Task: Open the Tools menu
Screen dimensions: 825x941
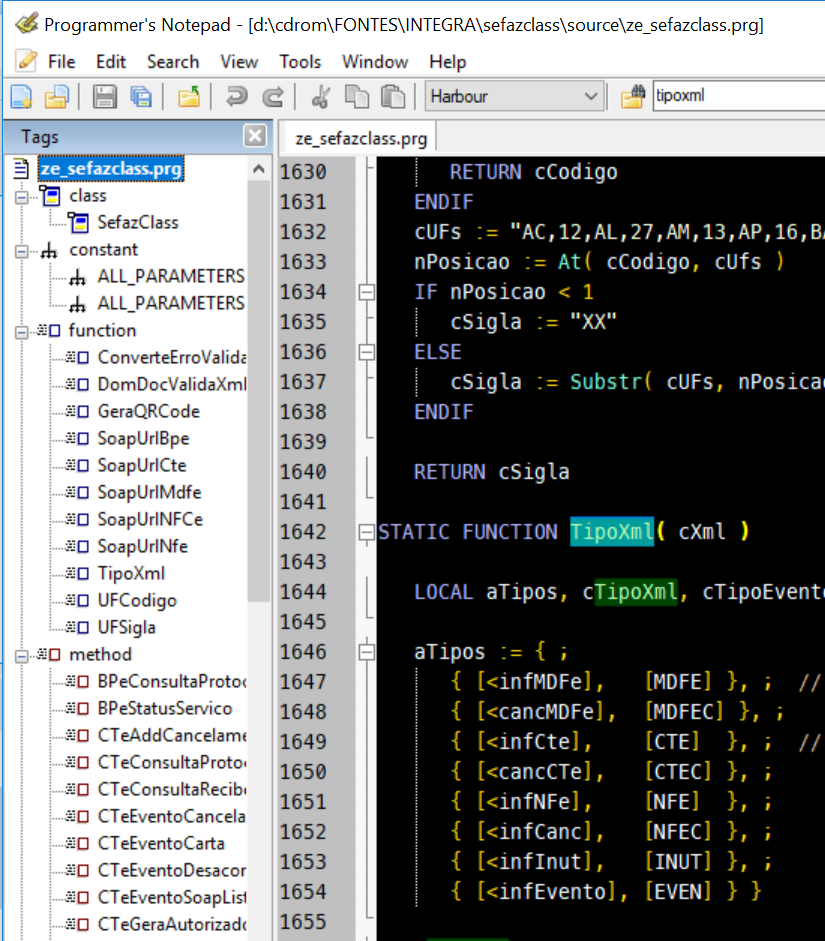Action: coord(300,62)
